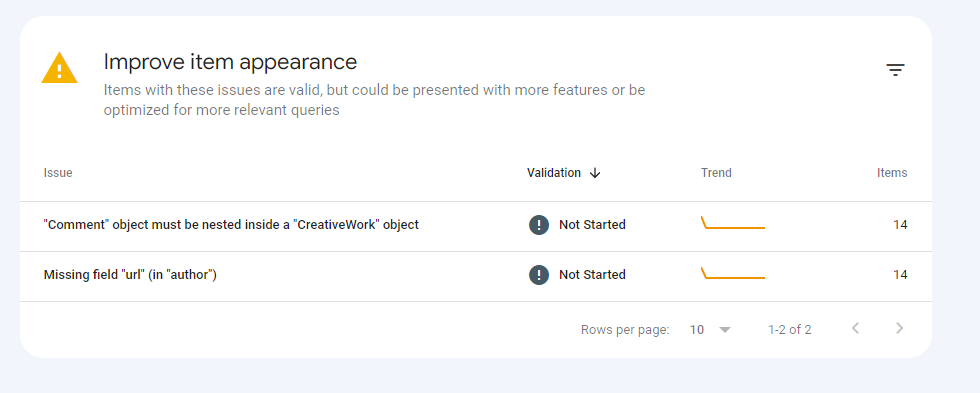Go to previous page with left chevron
The width and height of the screenshot is (980, 393).
coord(856,328)
